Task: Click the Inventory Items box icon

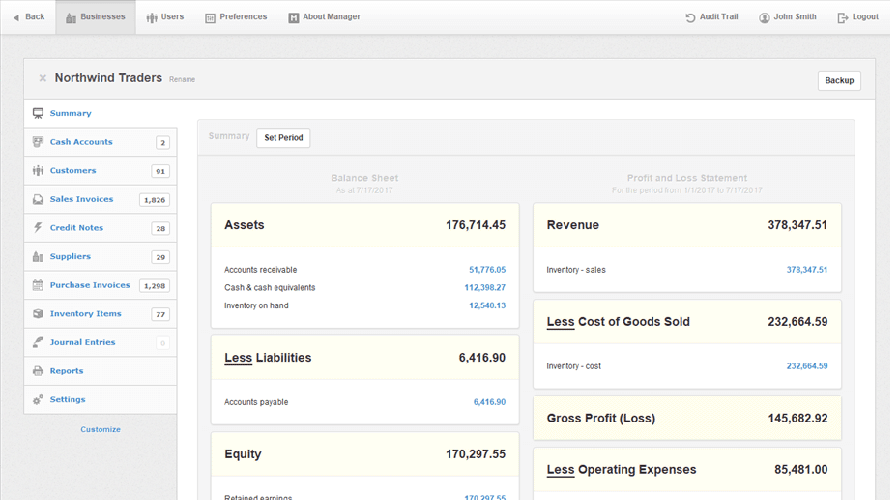Action: click(38, 314)
